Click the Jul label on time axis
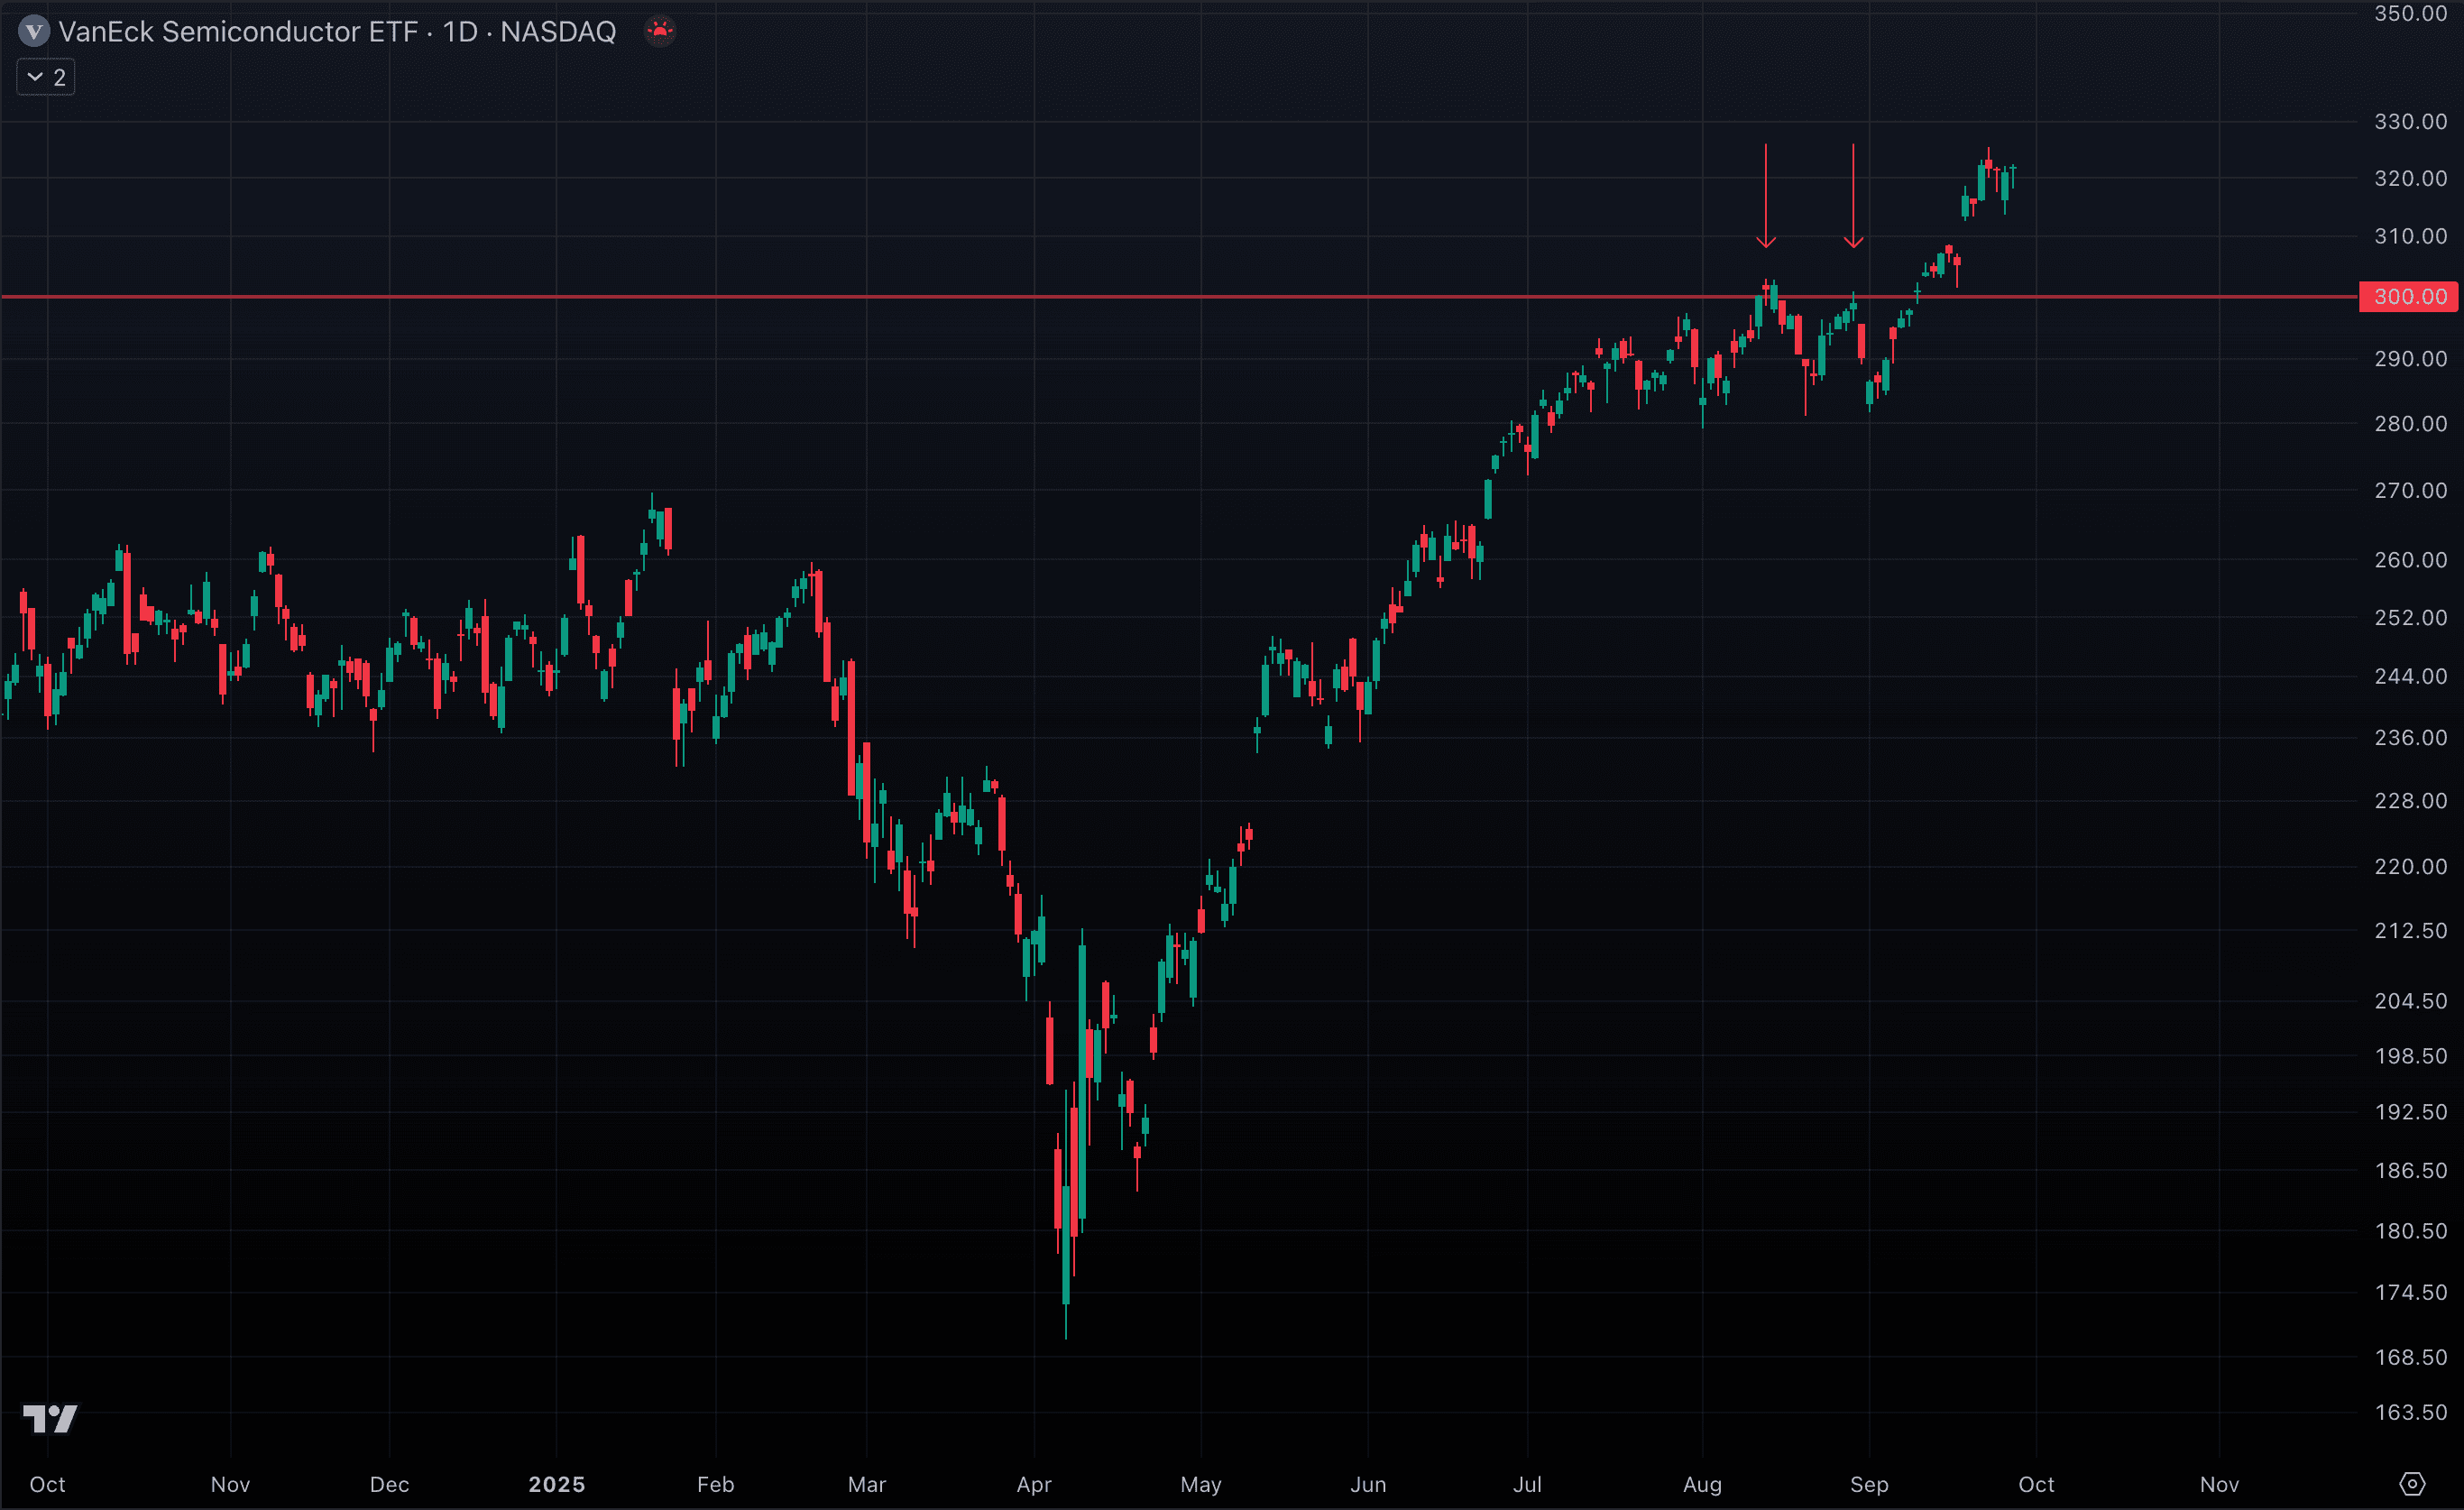Viewport: 2464px width, 1510px height. [x=1527, y=1484]
